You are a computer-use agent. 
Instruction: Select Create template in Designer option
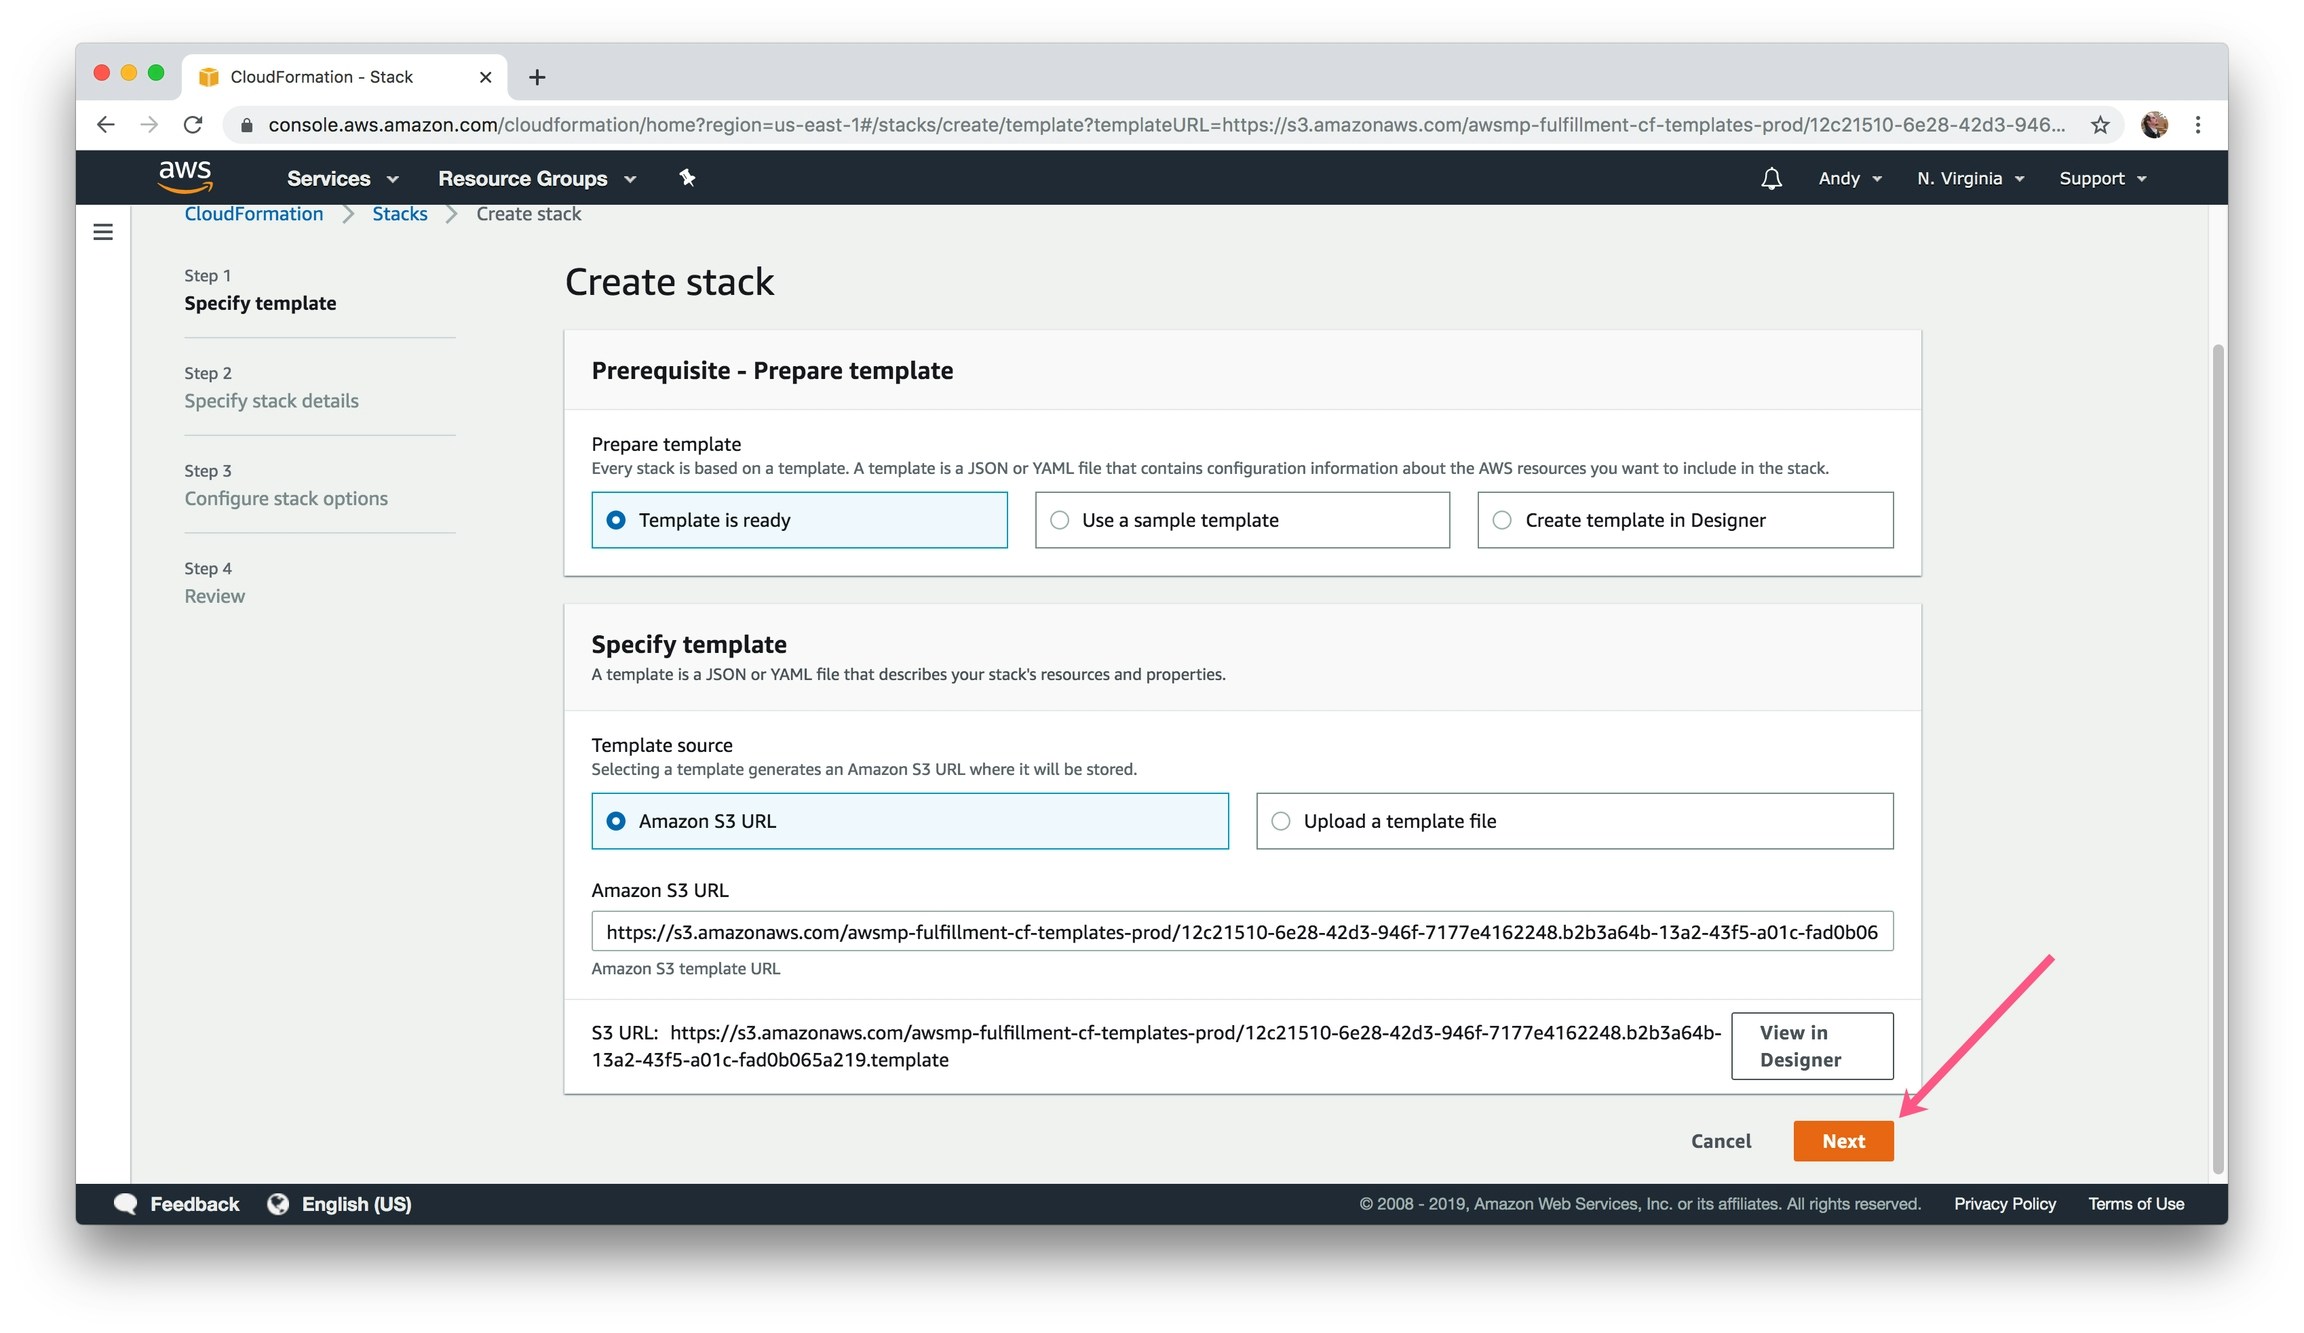tap(1685, 520)
